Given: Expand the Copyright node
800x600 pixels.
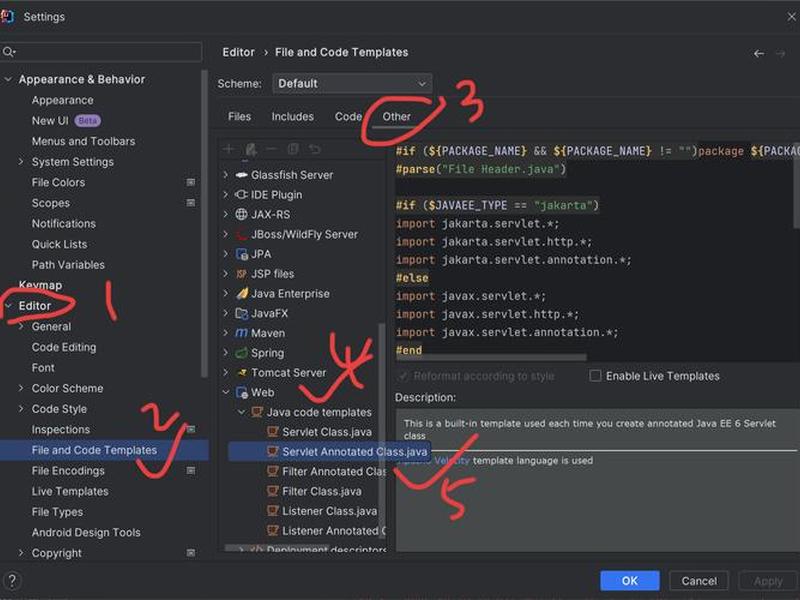Looking at the screenshot, I should [21, 553].
